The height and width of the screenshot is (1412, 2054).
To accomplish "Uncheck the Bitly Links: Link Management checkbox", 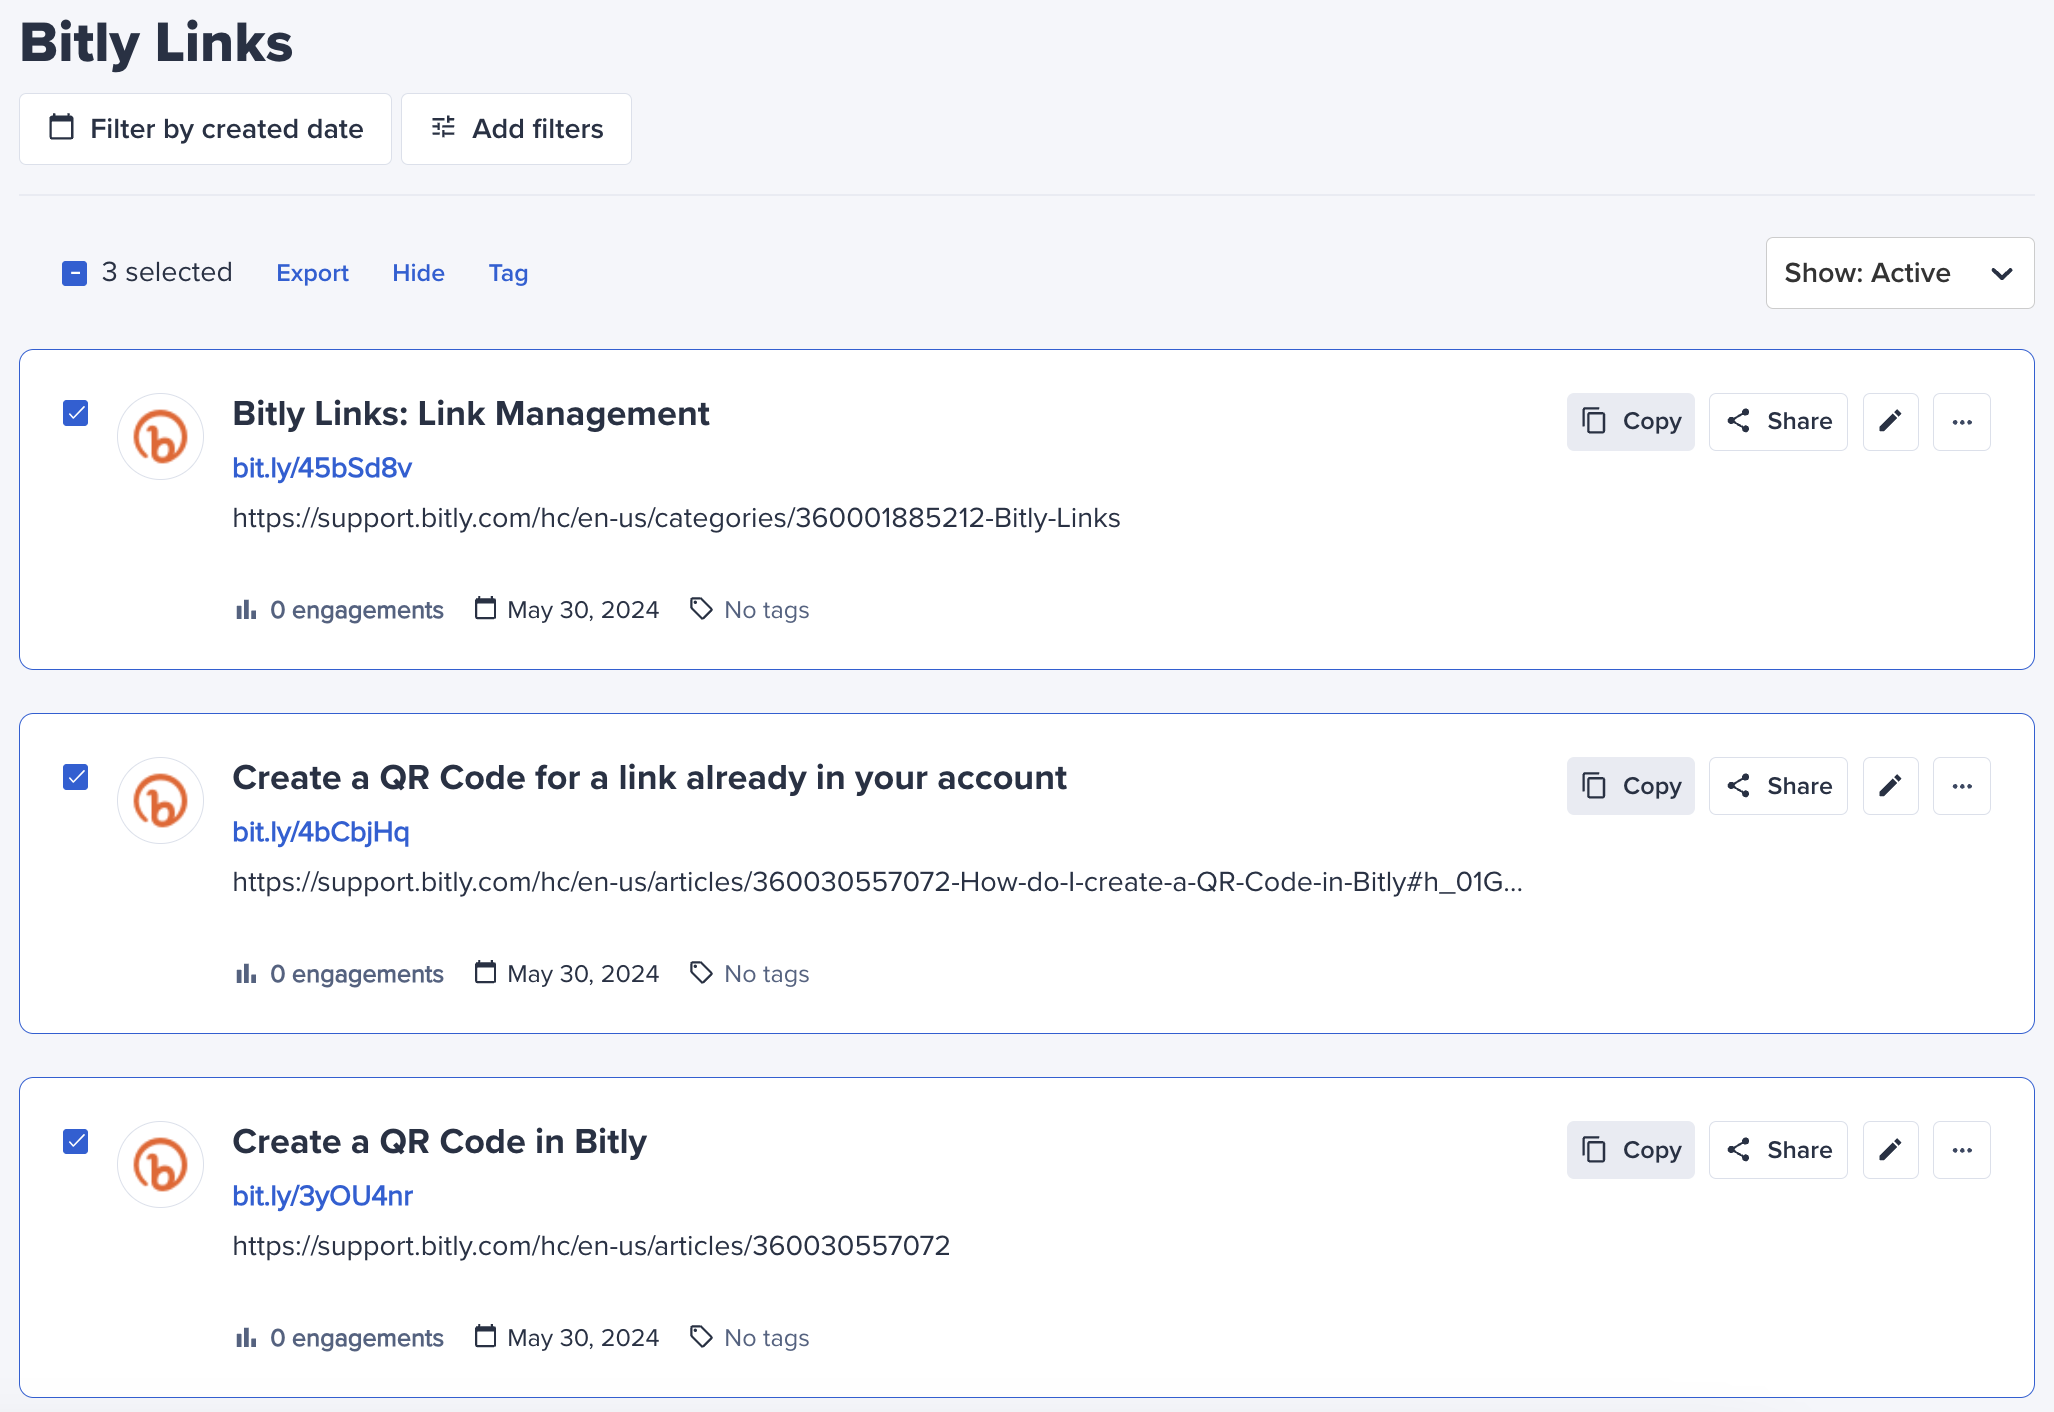I will (x=76, y=413).
